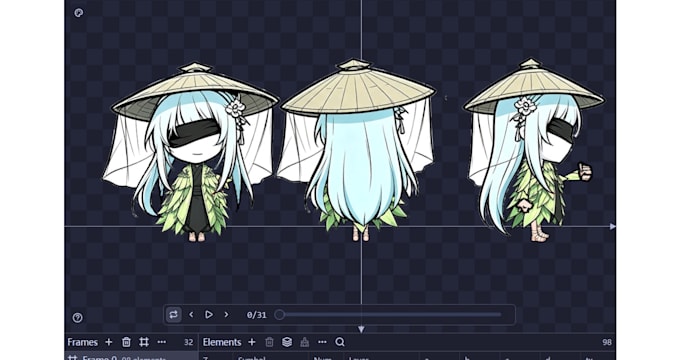680x360 pixels.
Task: Click the frame count 32
Action: coord(188,342)
